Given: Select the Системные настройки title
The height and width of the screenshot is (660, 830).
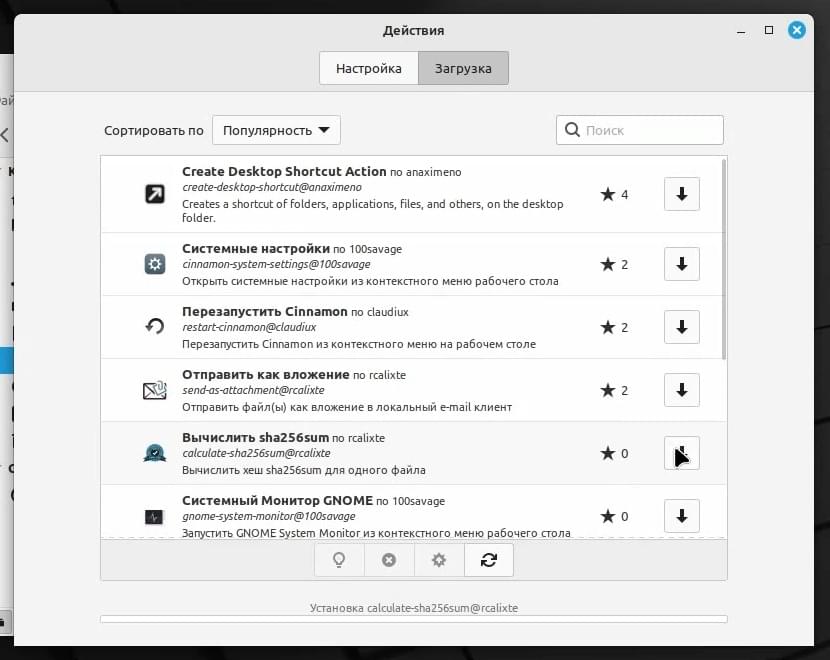Looking at the screenshot, I should coord(256,248).
